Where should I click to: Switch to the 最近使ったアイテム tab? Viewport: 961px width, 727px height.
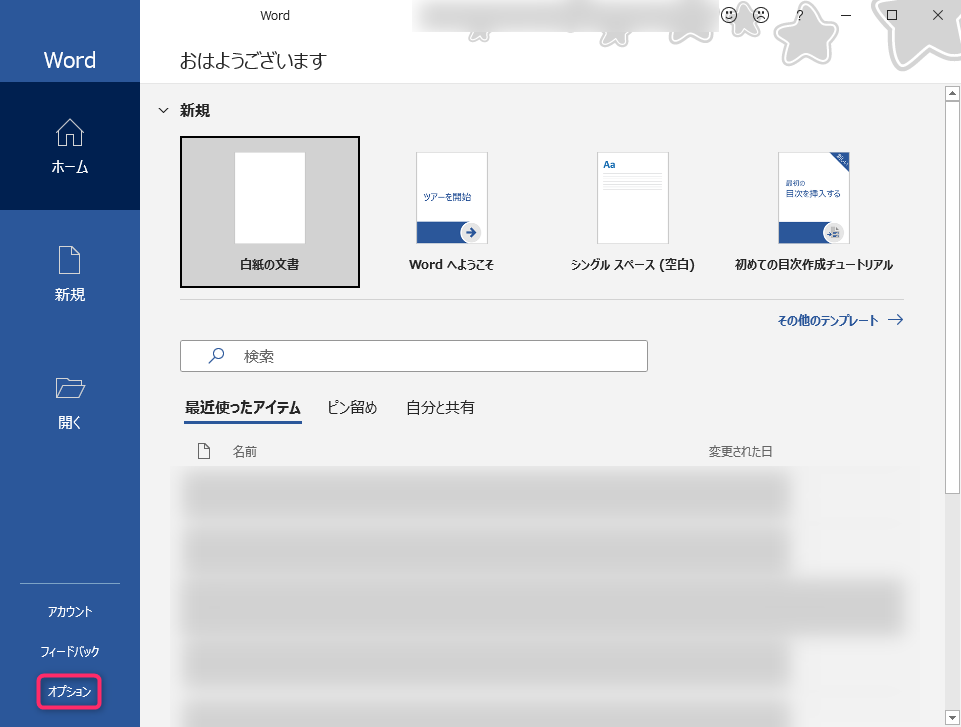(243, 408)
